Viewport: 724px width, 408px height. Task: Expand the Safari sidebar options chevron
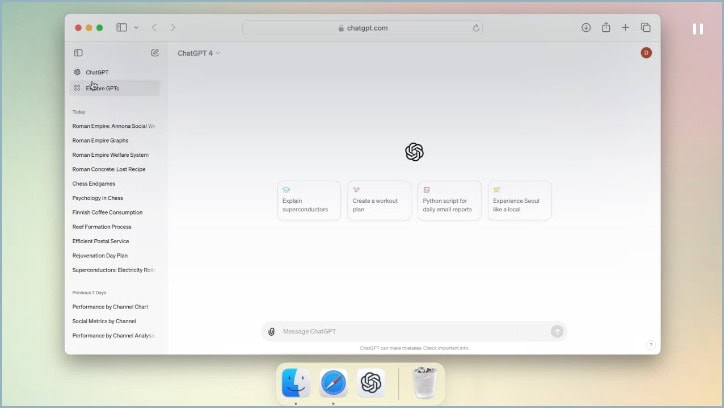[x=136, y=28]
